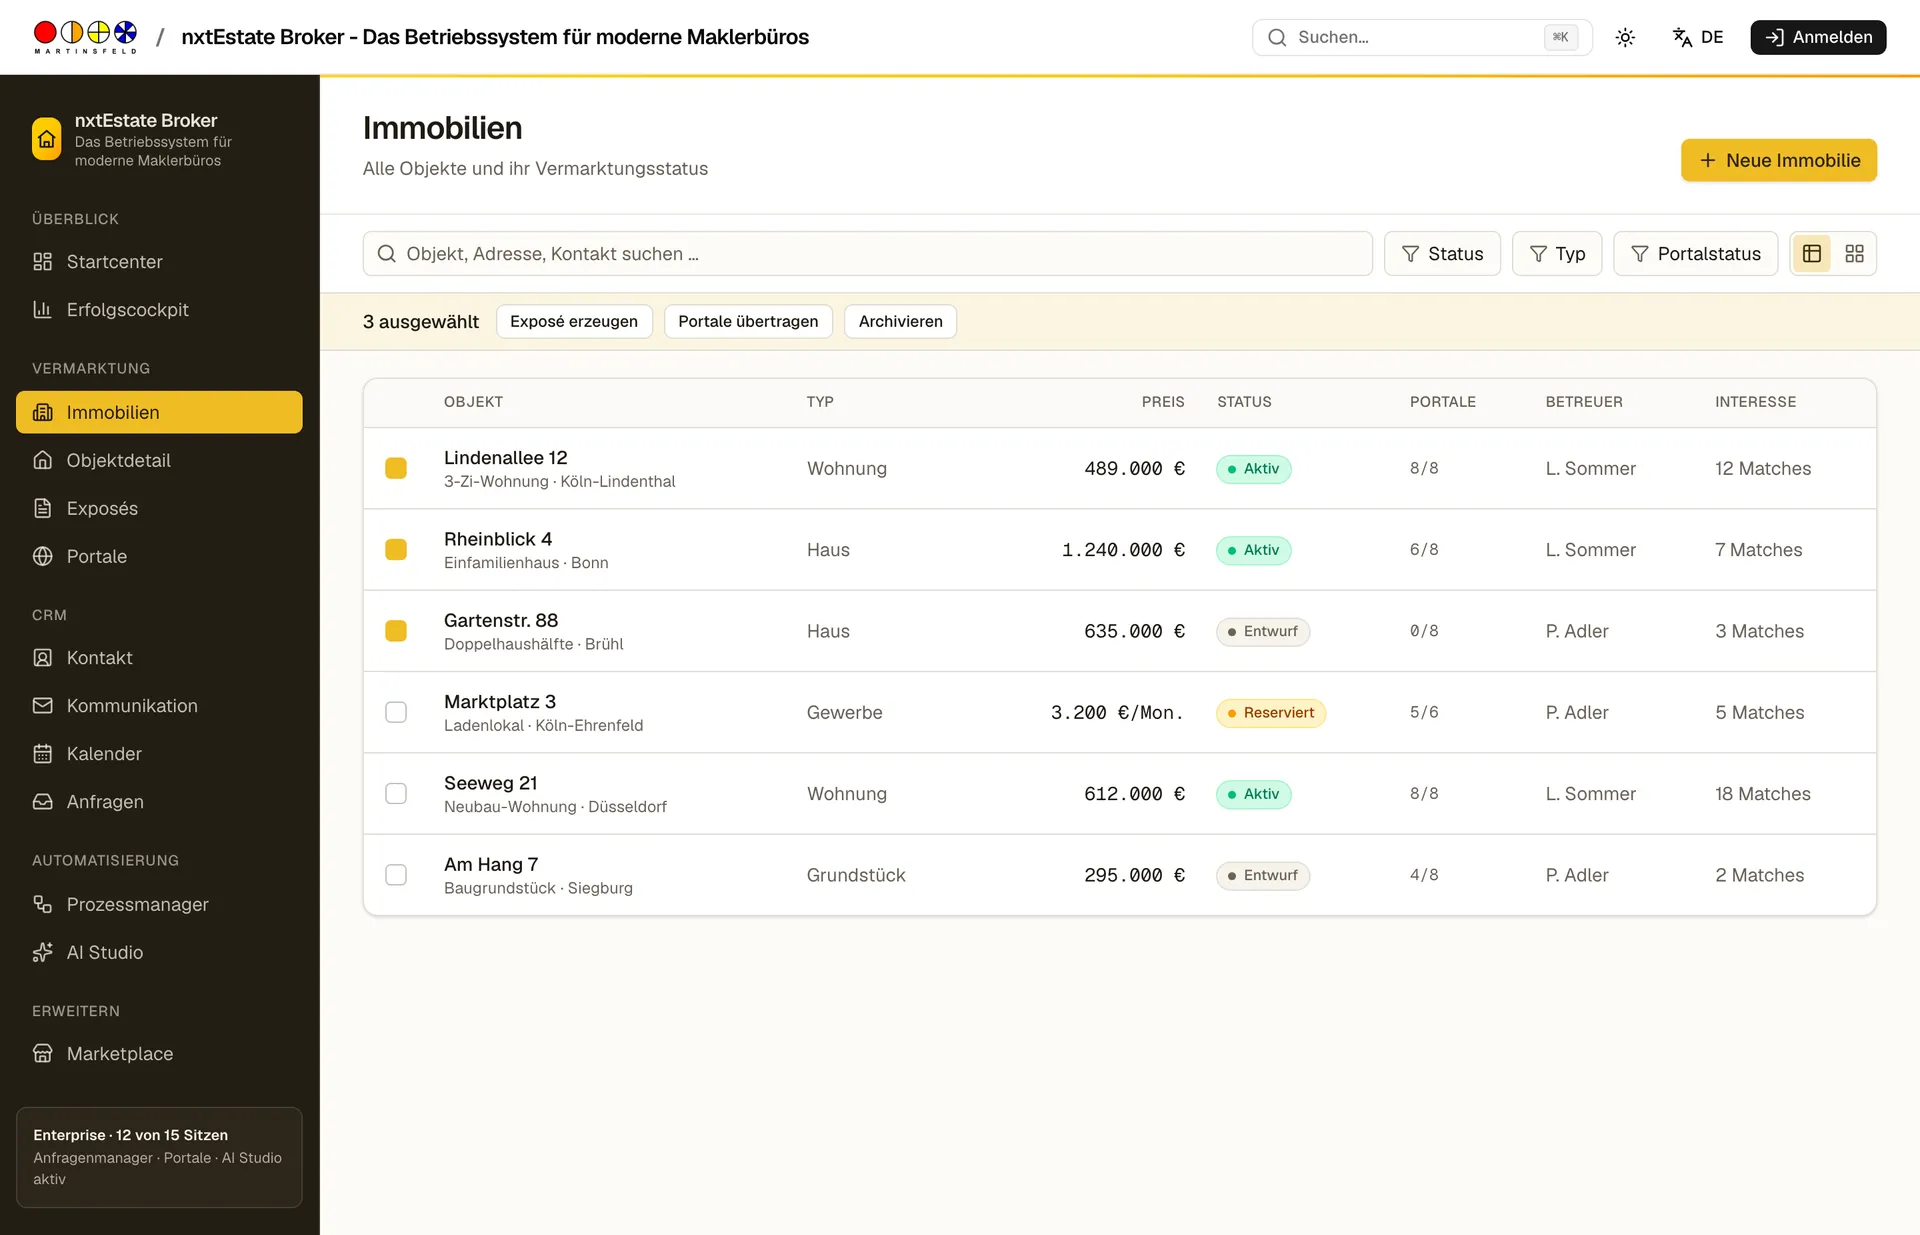Click the Neue Immobilie button
This screenshot has height=1235, width=1920.
pos(1779,161)
